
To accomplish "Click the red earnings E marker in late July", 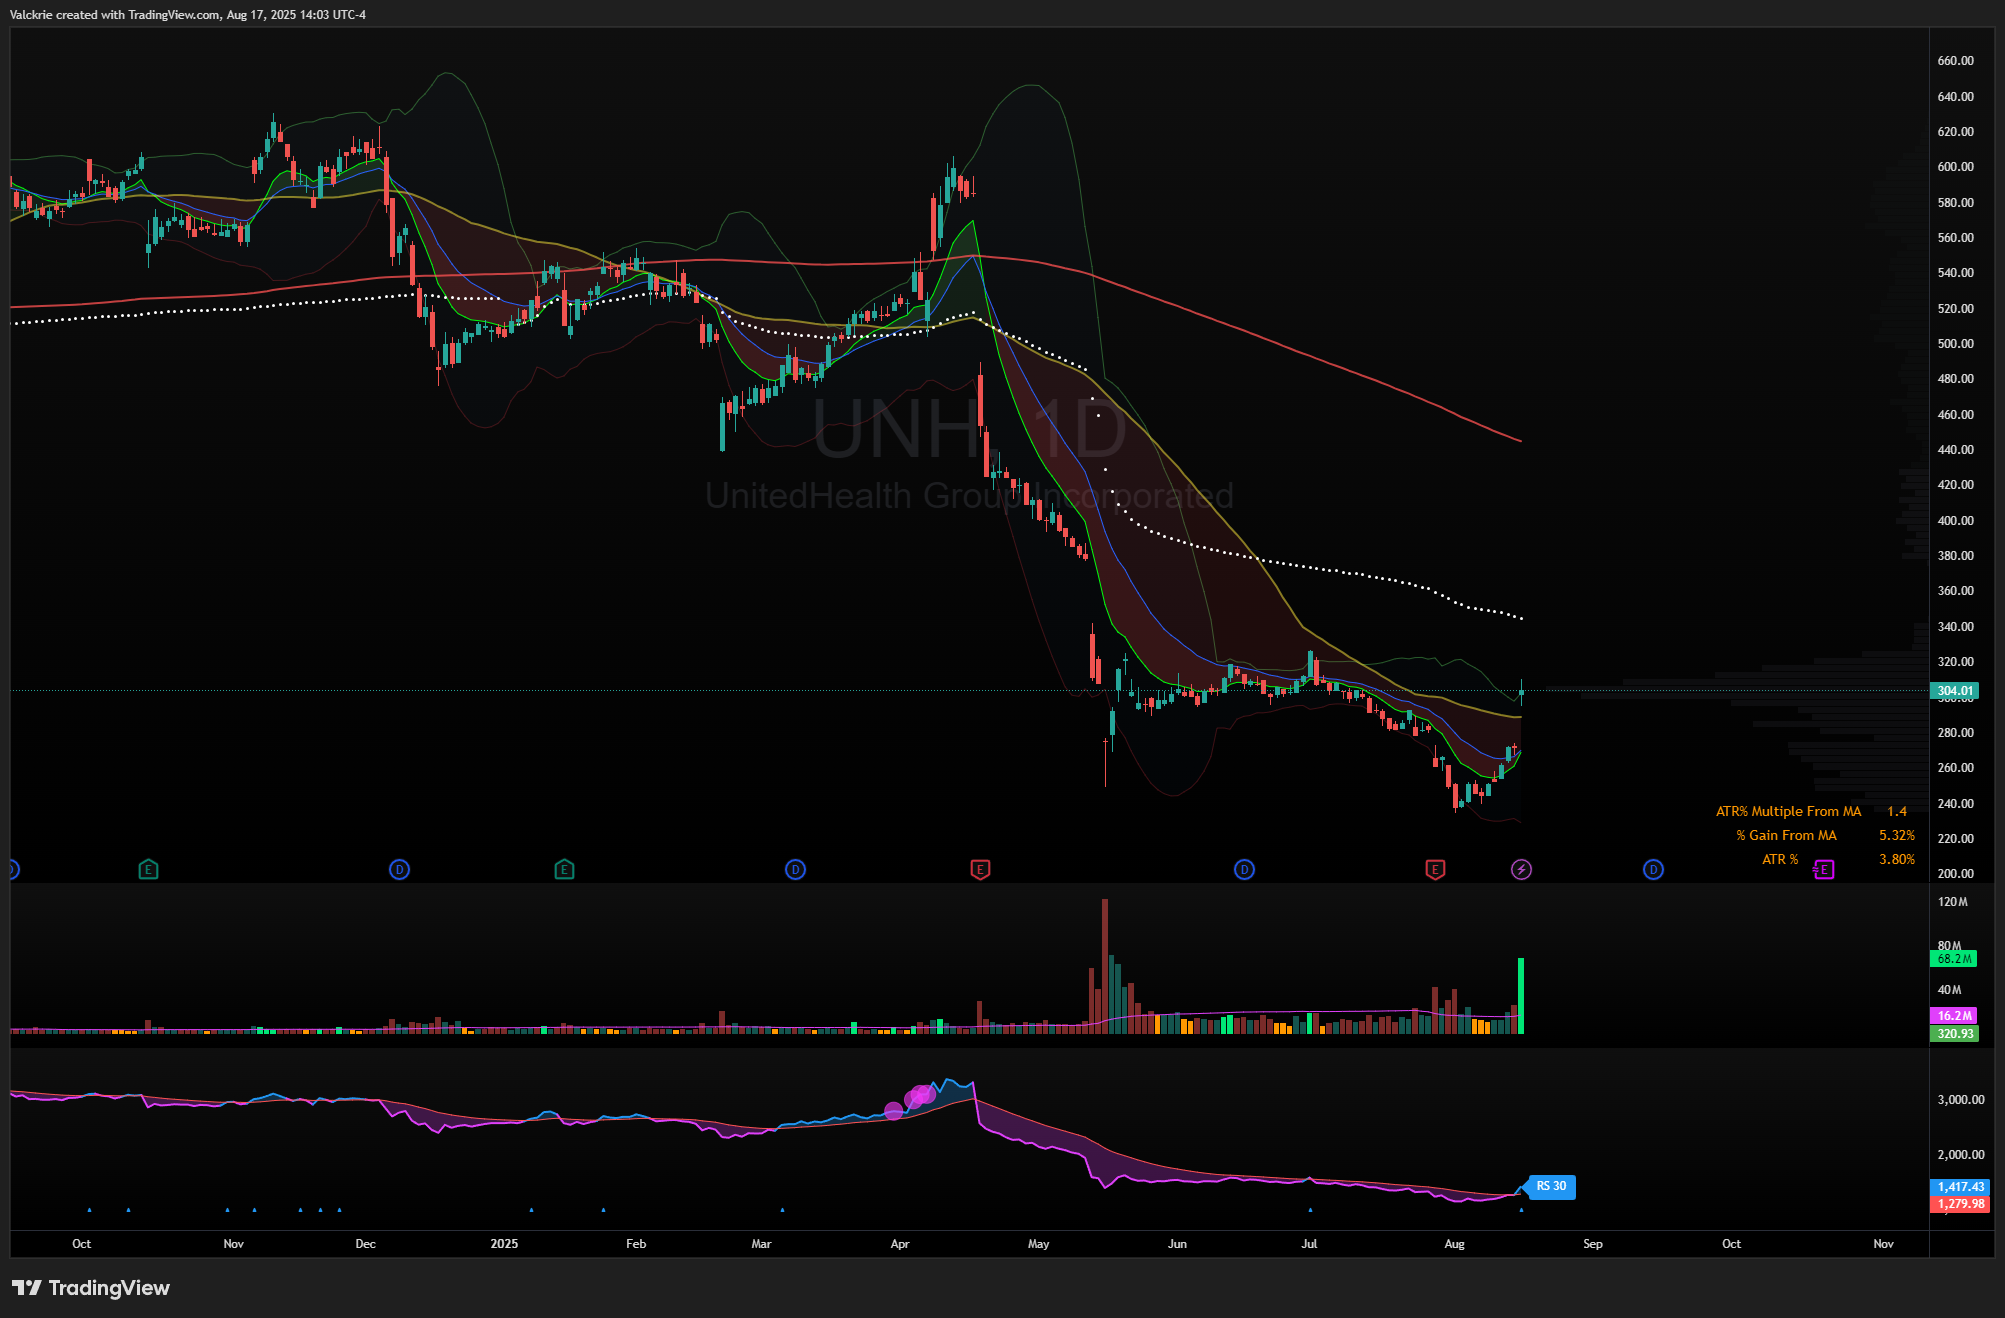I will click(1435, 870).
